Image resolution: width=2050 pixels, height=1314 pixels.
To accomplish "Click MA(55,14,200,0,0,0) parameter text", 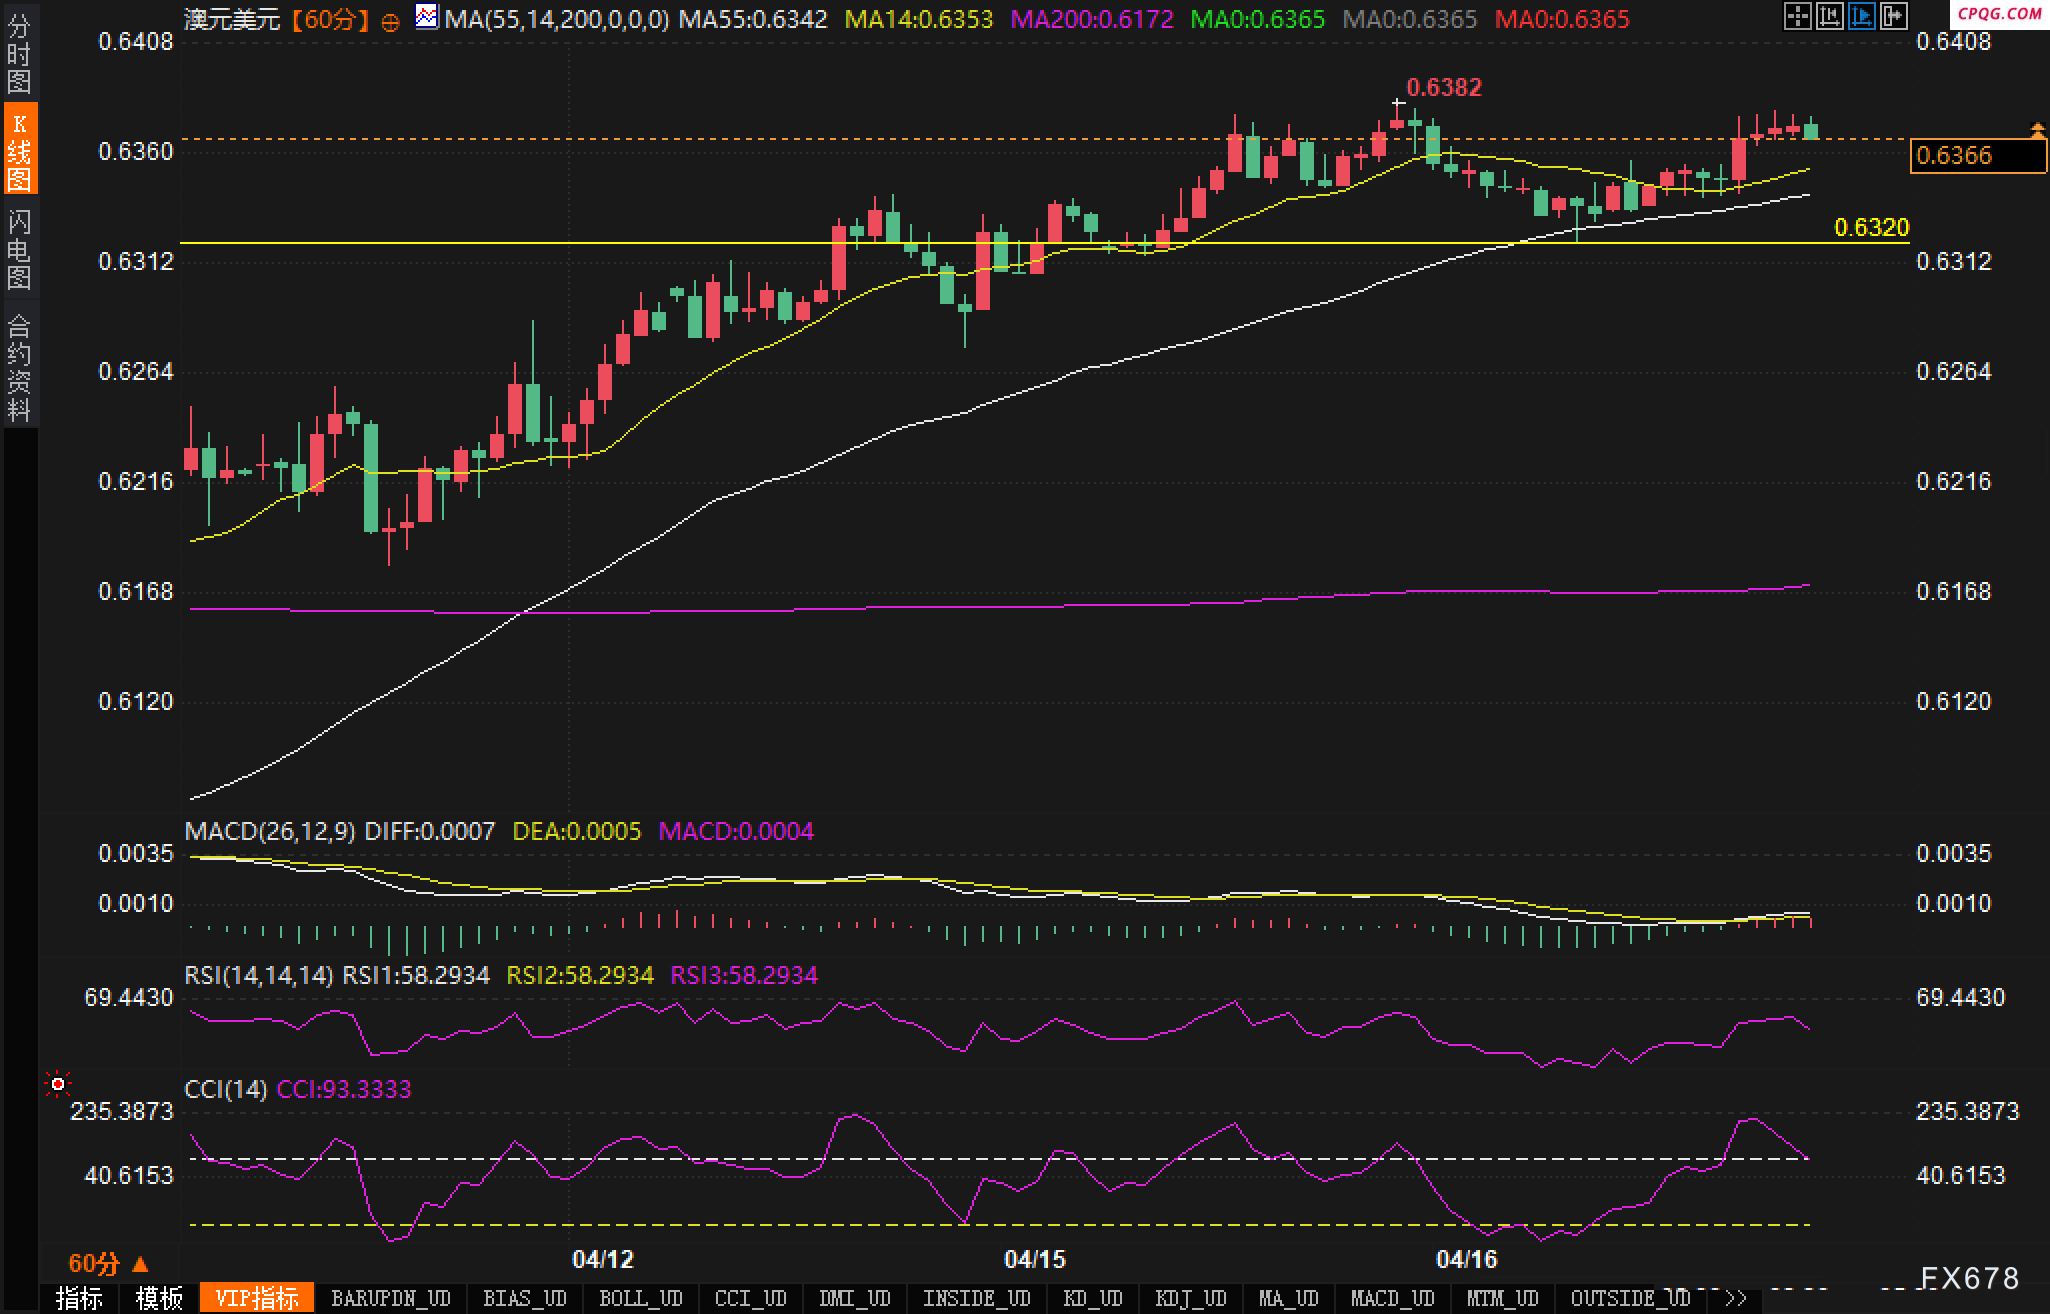I will pyautogui.click(x=557, y=19).
